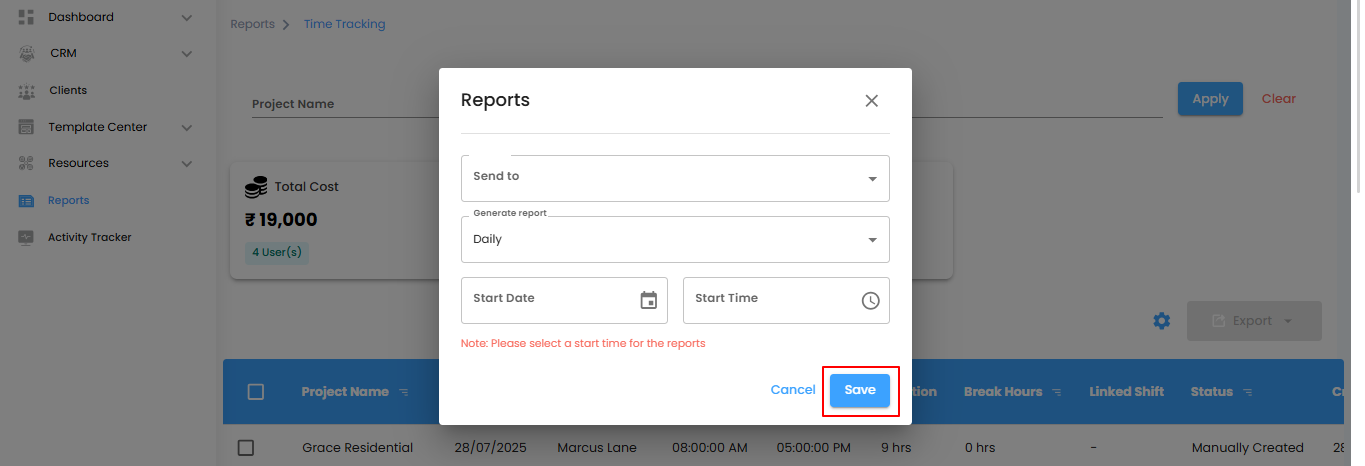Click the Grace Residential project cell

358,448
